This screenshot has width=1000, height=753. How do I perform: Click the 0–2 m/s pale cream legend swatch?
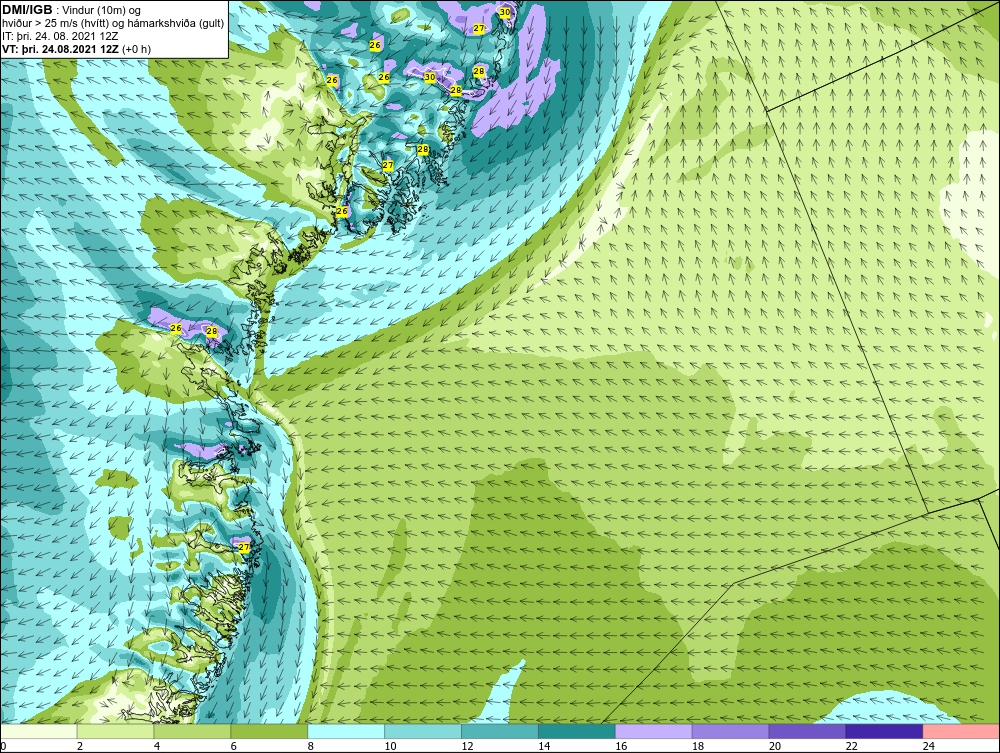click(38, 731)
